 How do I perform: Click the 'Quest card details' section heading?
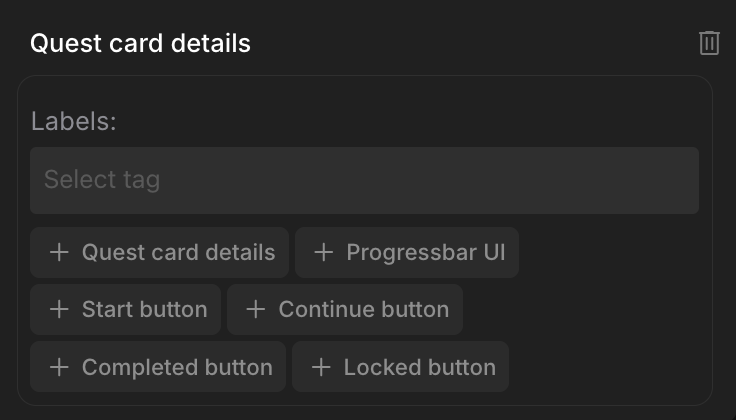pyautogui.click(x=140, y=43)
